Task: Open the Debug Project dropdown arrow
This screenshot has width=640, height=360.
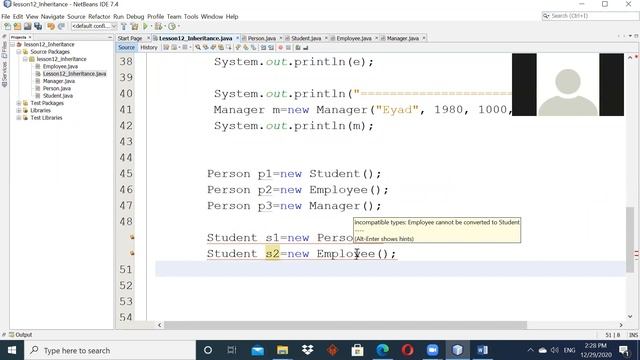Action: coord(164,27)
